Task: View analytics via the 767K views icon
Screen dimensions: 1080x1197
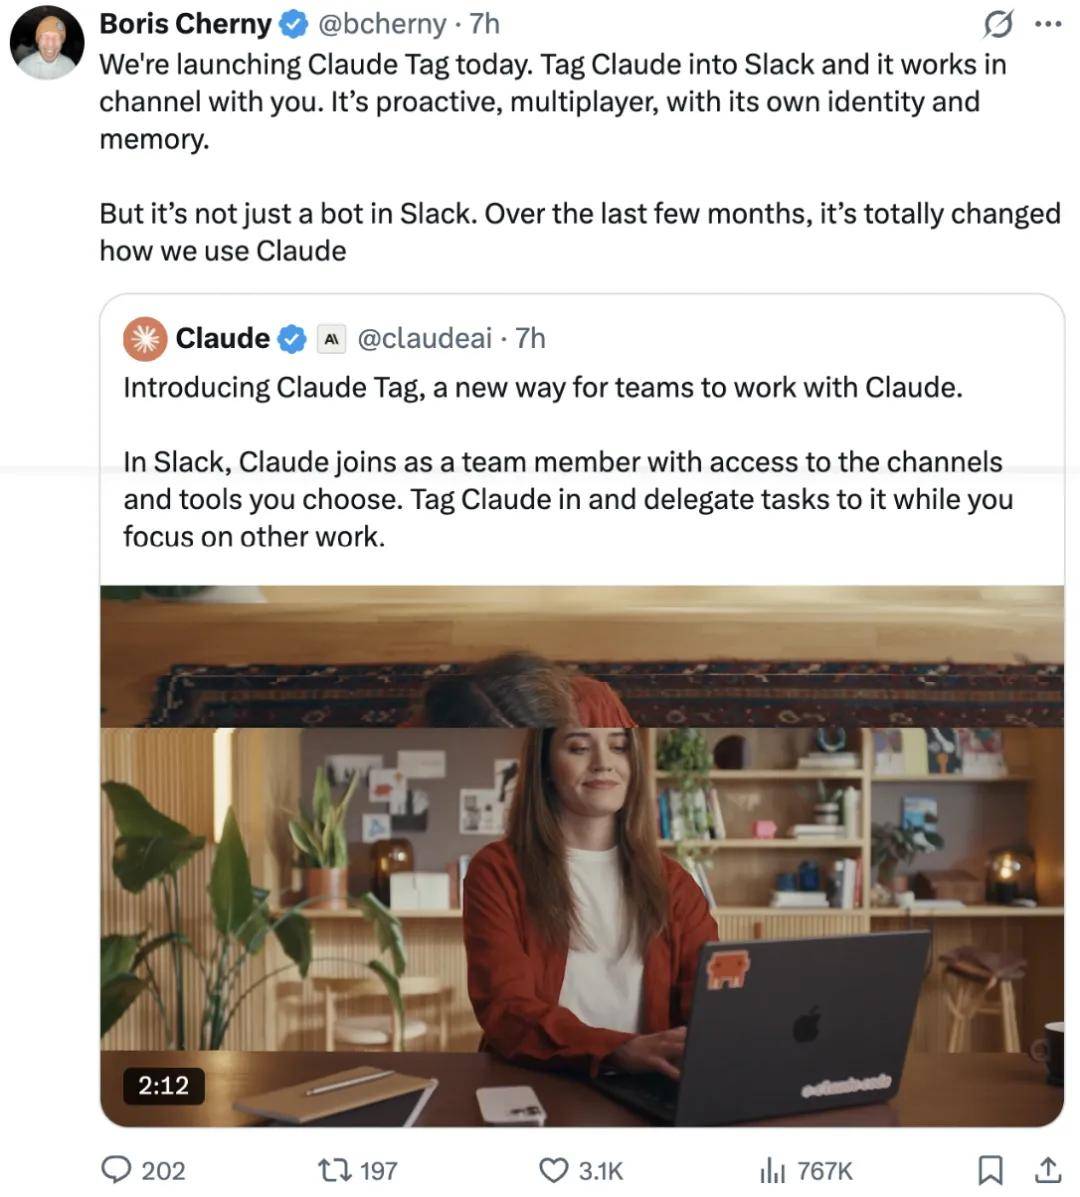Action: pos(772,1170)
